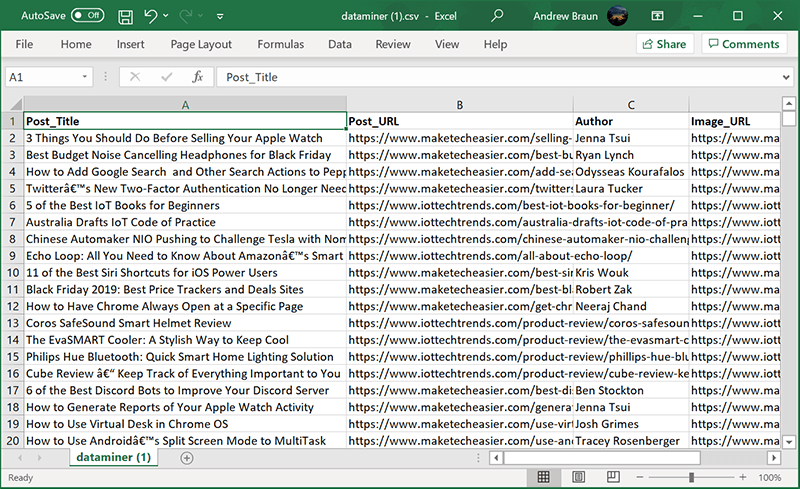Viewport: 800px width, 489px height.
Task: Select the Post_URL header cell
Action: click(x=460, y=121)
